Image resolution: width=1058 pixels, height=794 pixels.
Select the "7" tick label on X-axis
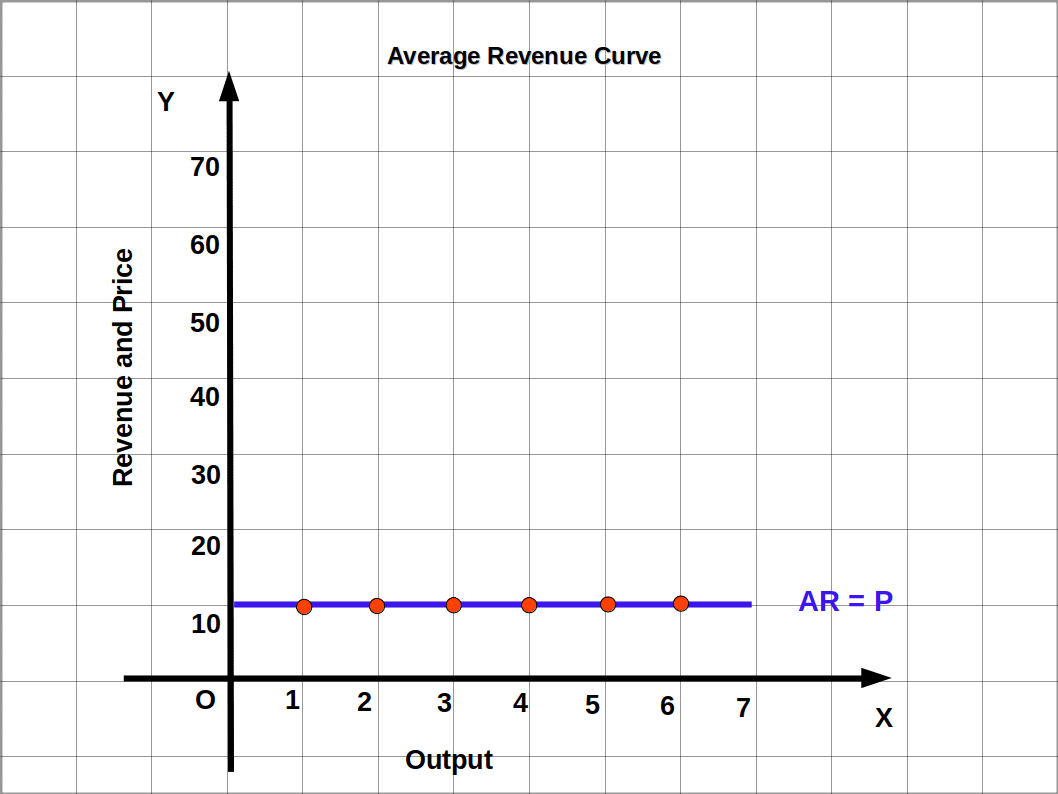743,708
